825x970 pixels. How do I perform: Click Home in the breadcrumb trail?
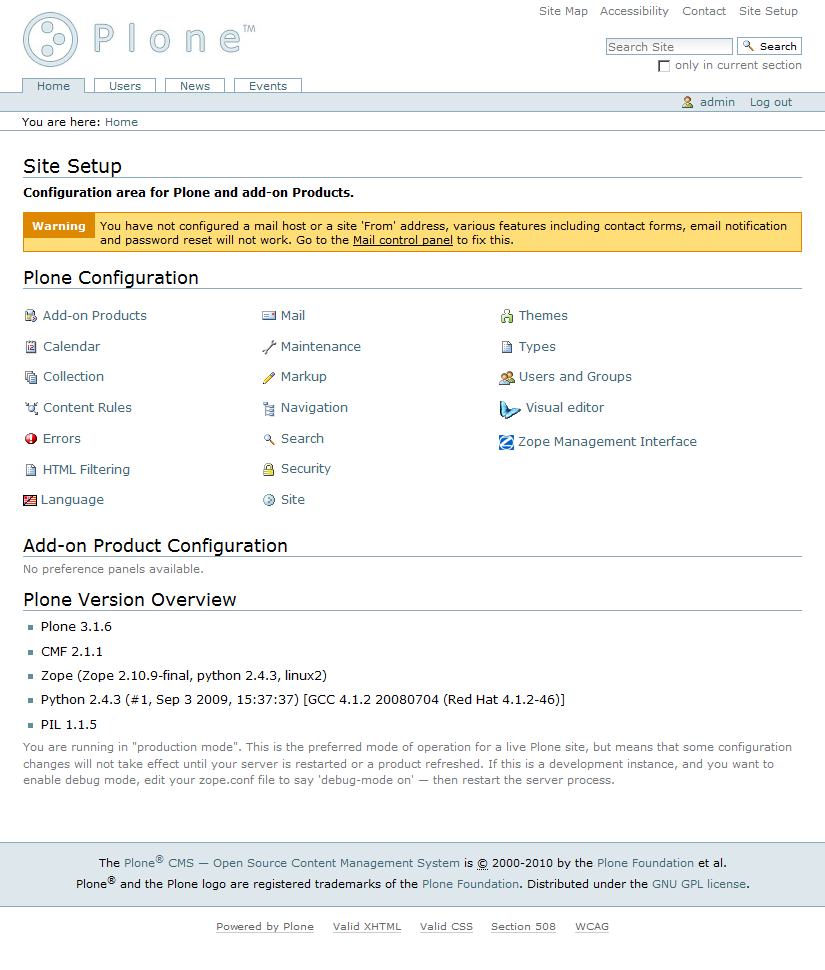(x=121, y=122)
